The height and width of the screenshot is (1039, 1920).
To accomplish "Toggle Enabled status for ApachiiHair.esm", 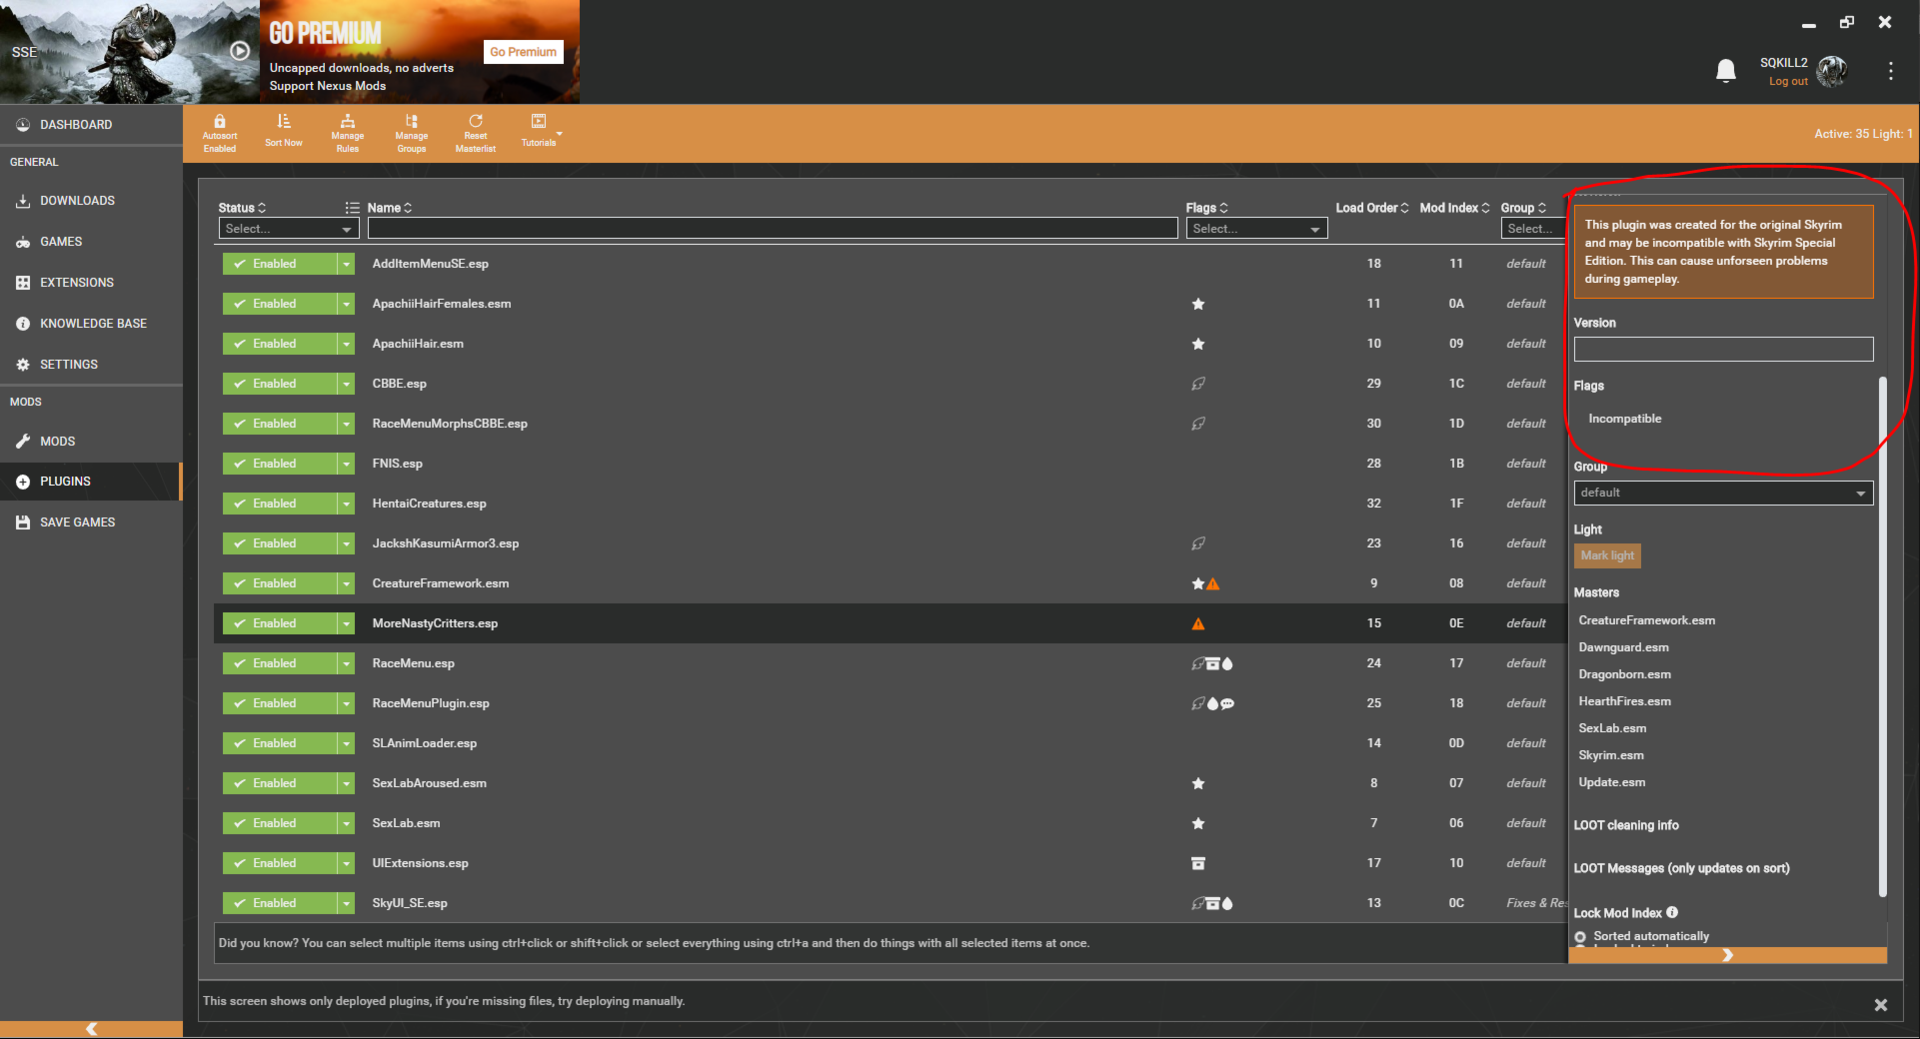I will pyautogui.click(x=280, y=344).
